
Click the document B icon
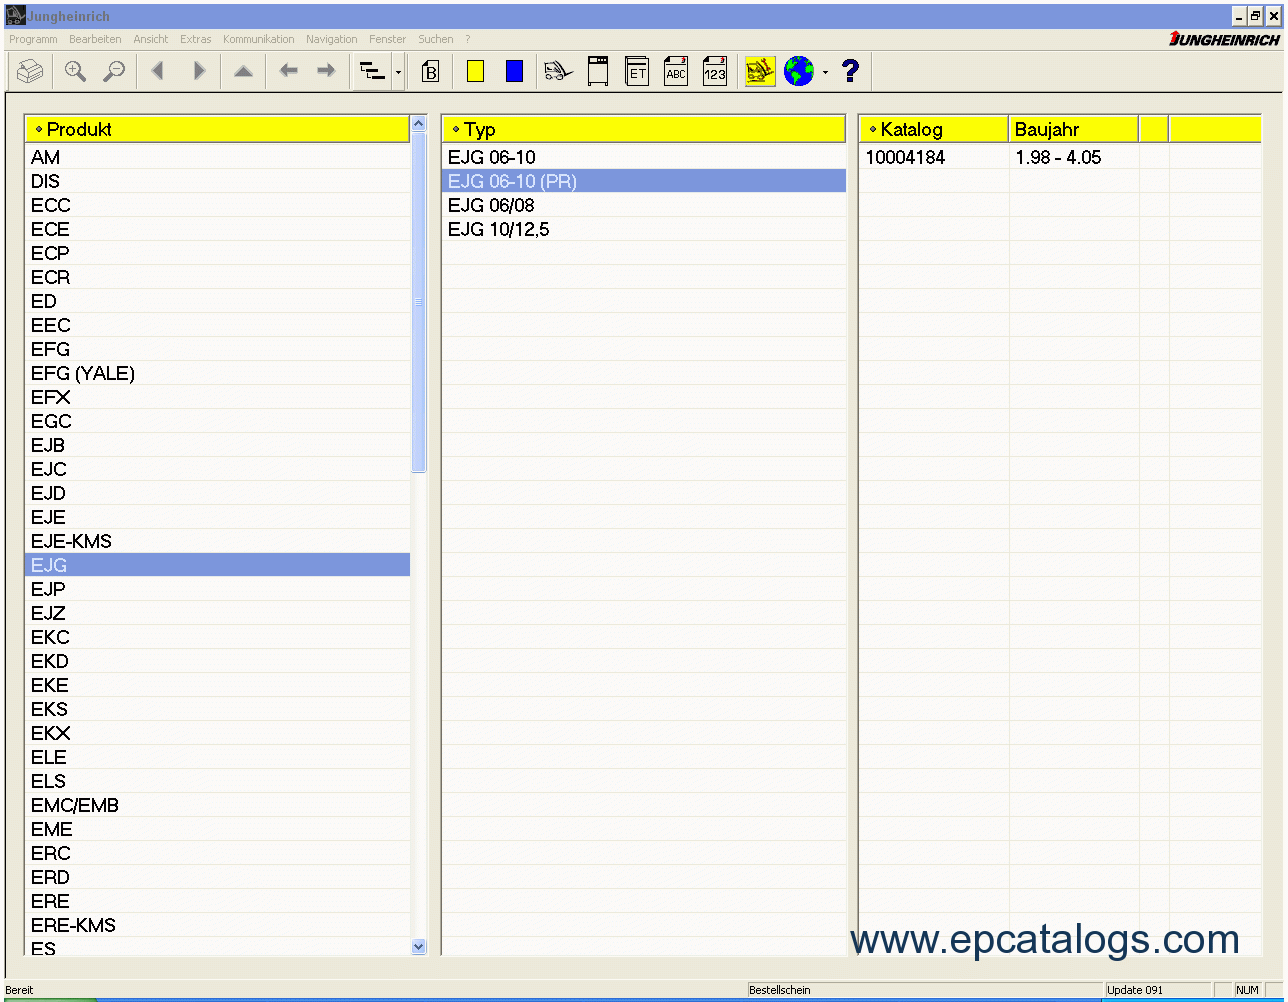tap(431, 72)
